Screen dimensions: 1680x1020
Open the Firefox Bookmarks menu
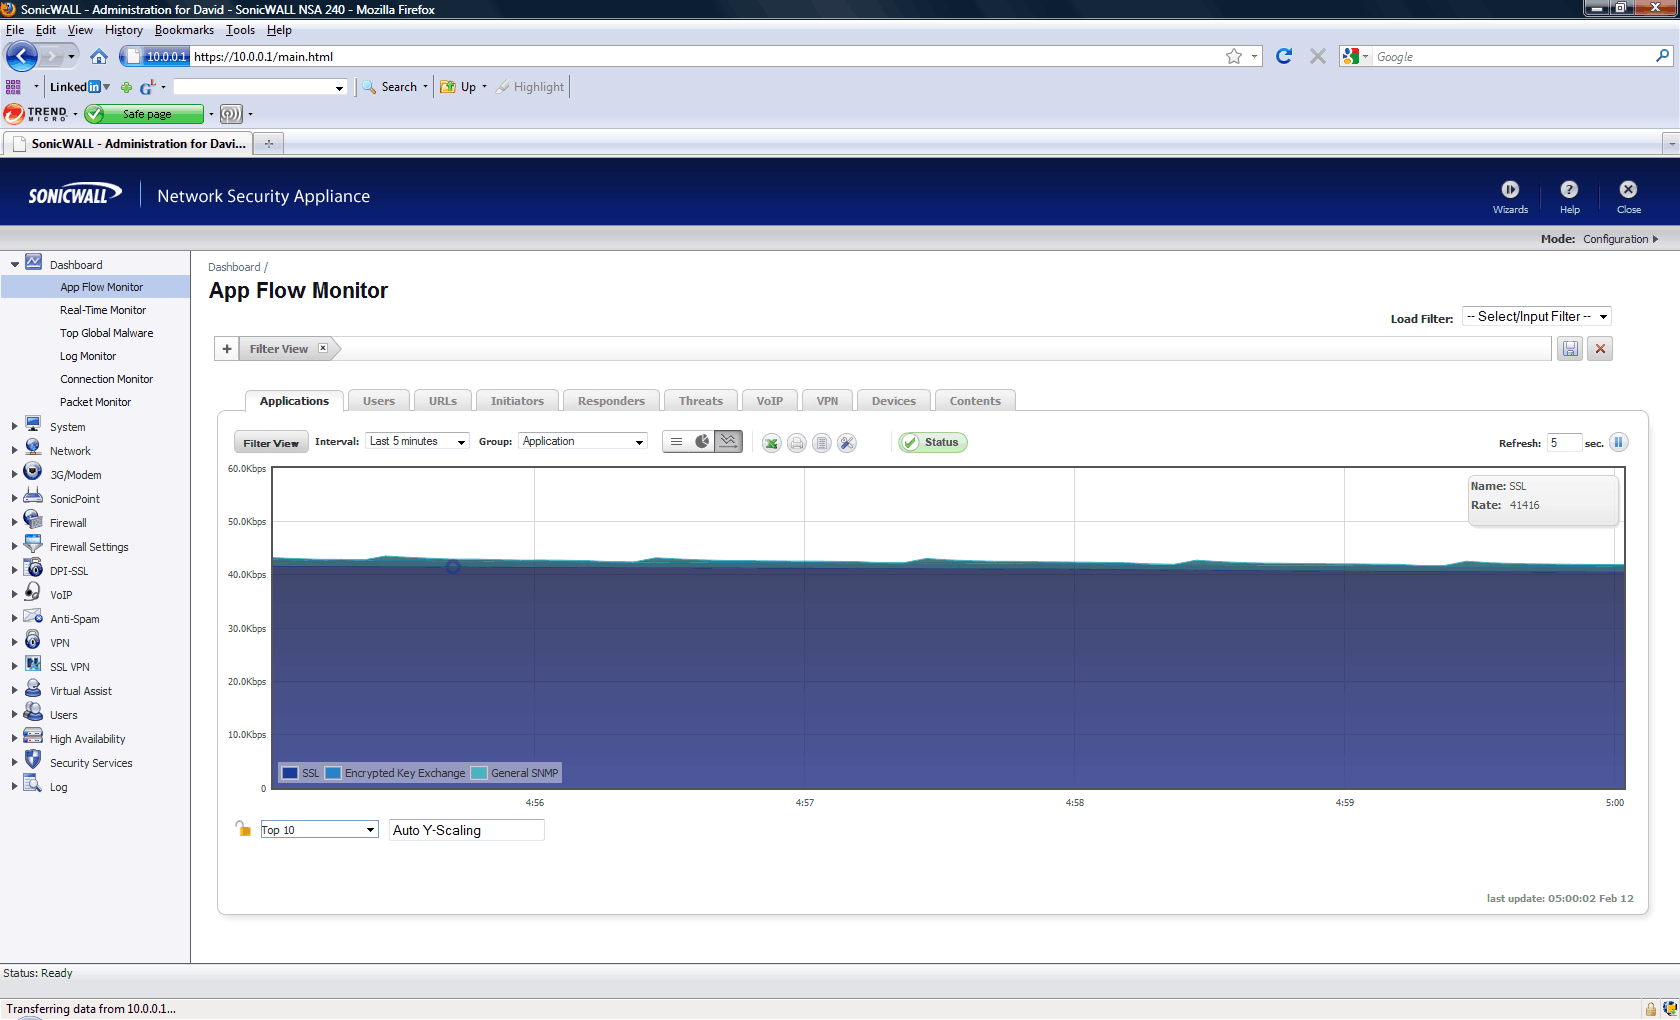(x=184, y=30)
